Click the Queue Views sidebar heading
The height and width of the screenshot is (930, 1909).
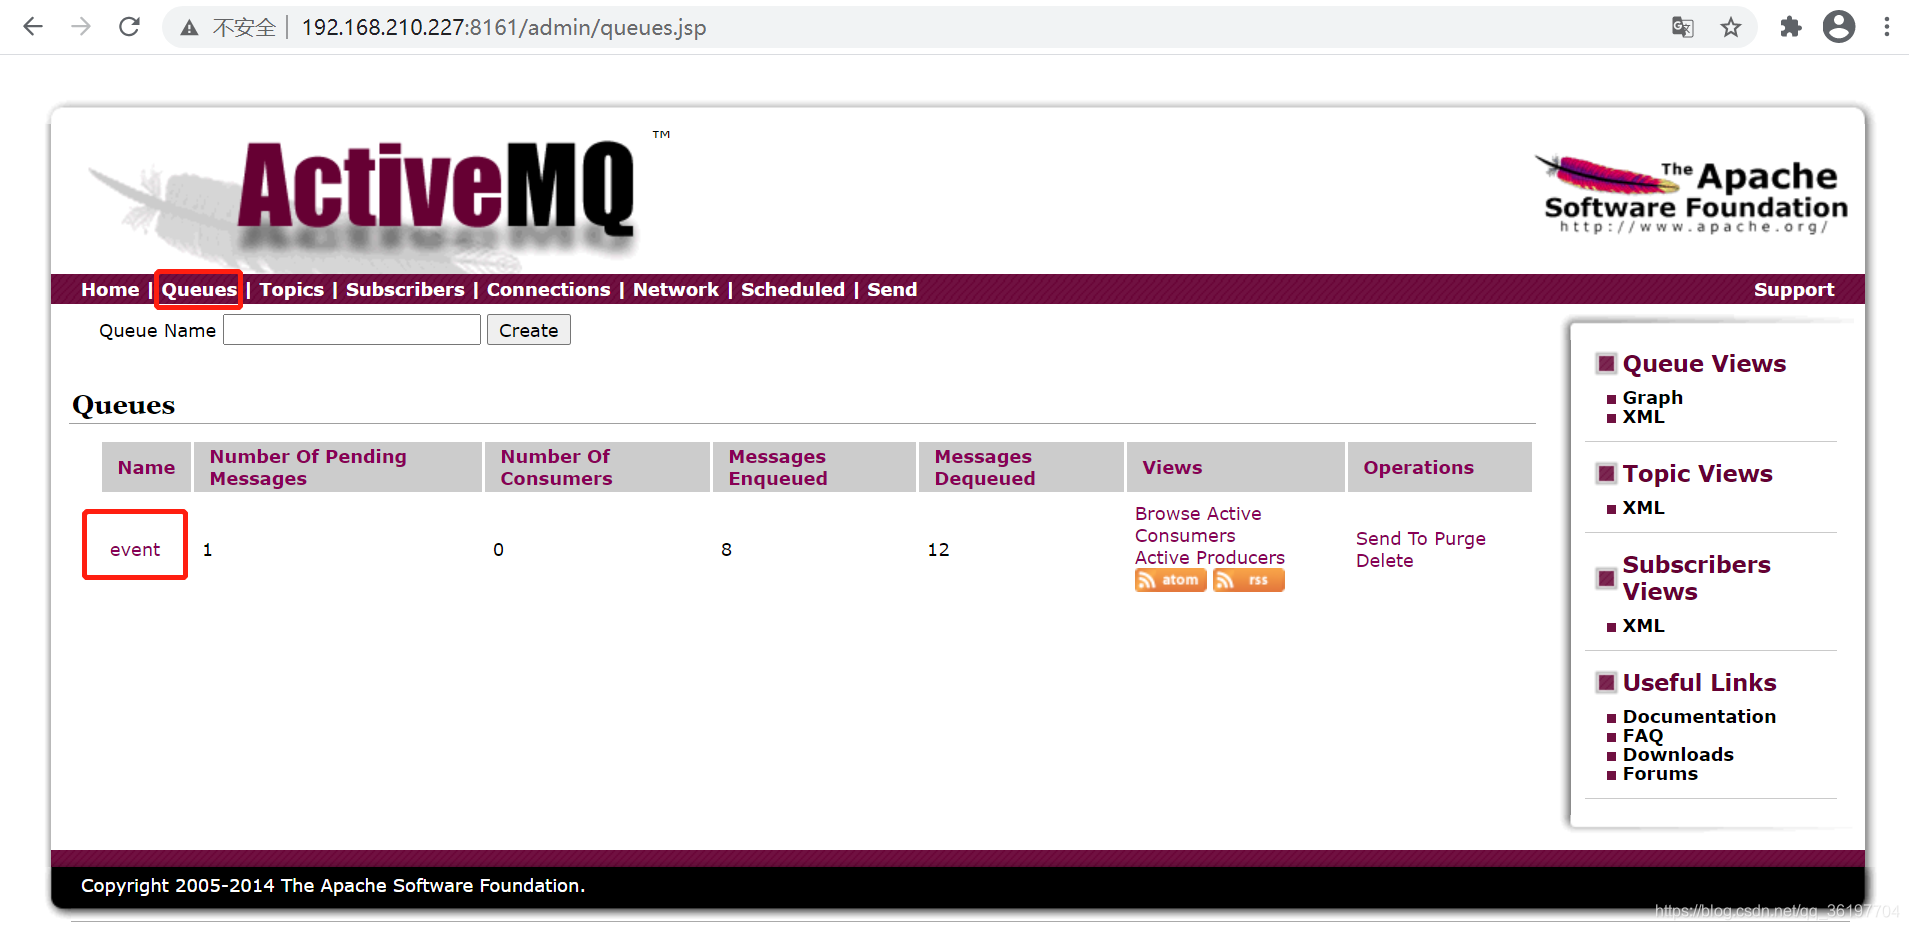click(x=1704, y=363)
